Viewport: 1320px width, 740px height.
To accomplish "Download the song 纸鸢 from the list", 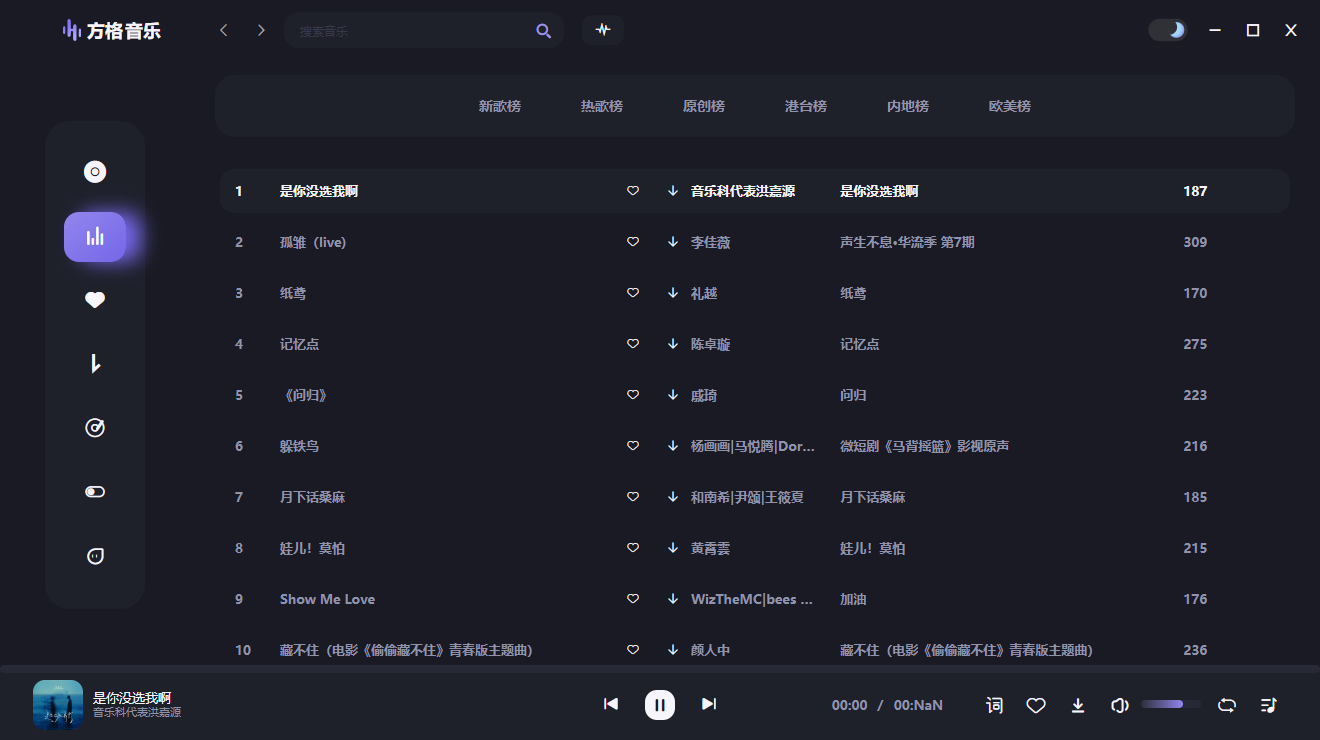I will click(x=672, y=292).
